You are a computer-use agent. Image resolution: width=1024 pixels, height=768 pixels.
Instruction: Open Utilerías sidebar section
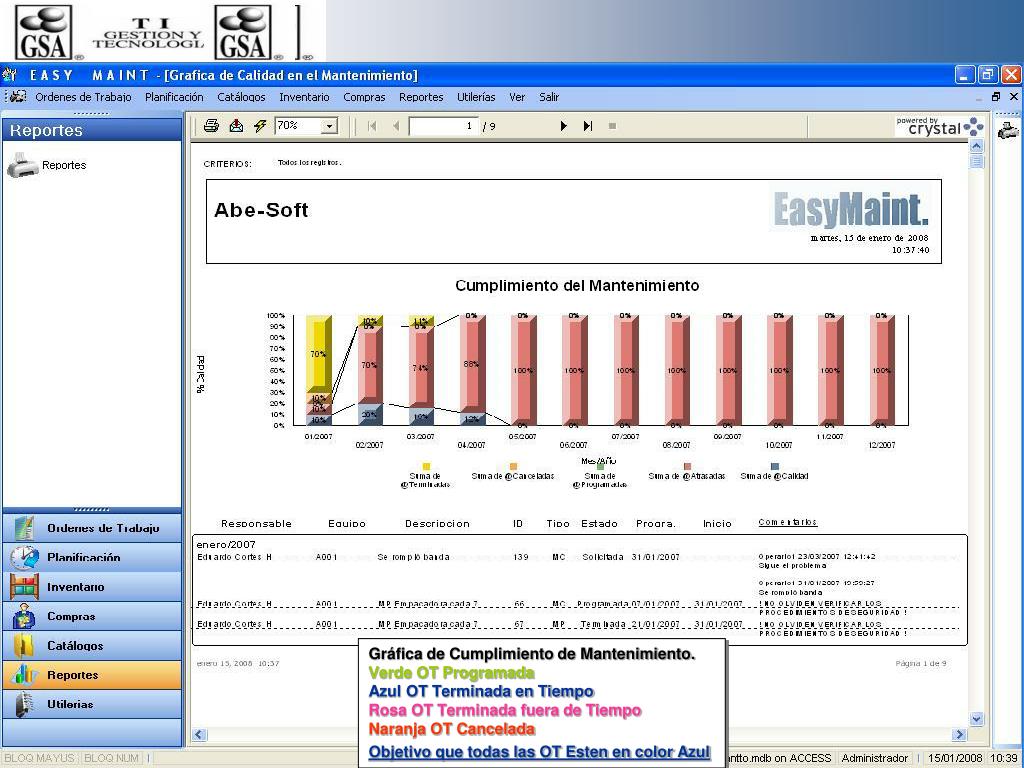92,704
